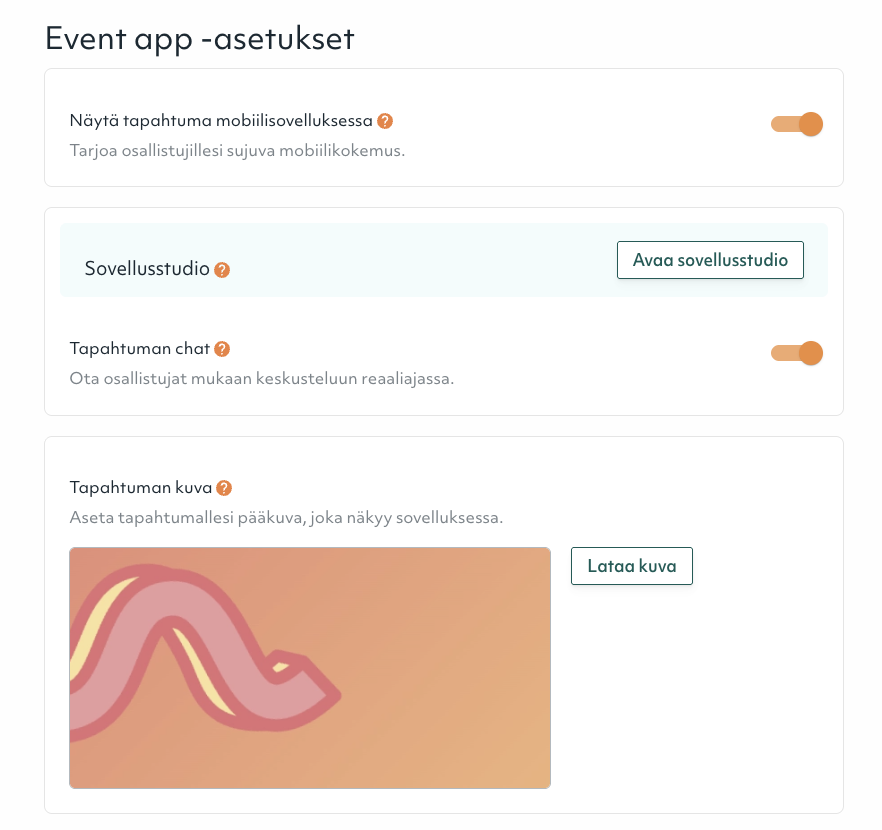Click the Event app -asetukset heading
This screenshot has width=882, height=830.
click(x=200, y=38)
